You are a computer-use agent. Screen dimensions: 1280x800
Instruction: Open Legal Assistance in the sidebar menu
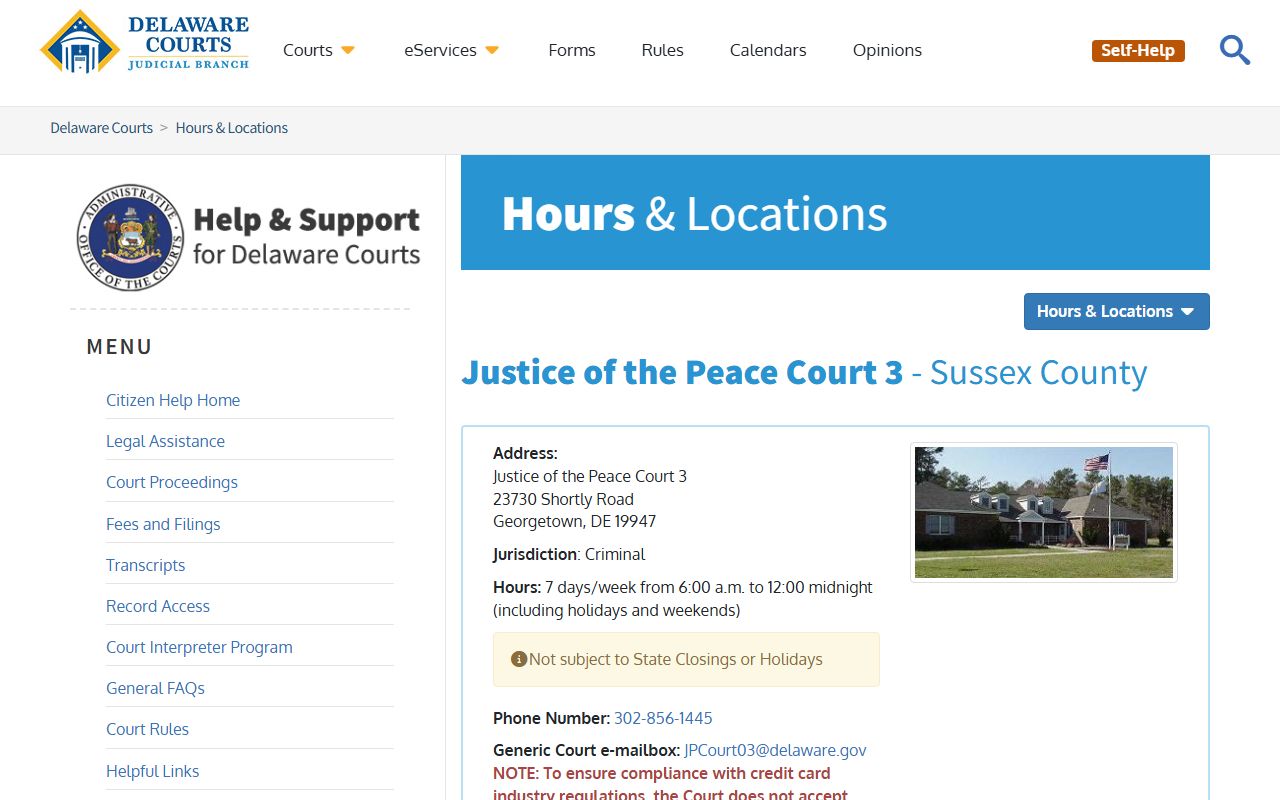165,441
